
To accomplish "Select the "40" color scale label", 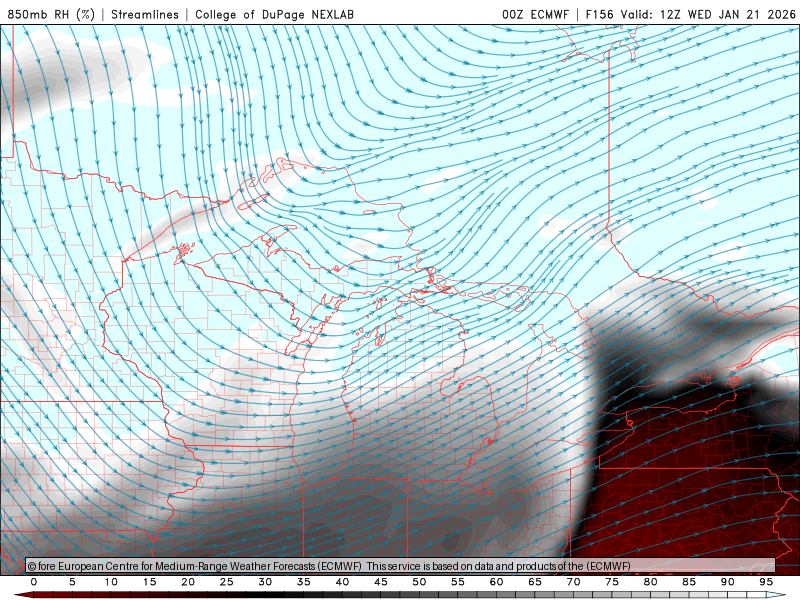I will coord(342,582).
